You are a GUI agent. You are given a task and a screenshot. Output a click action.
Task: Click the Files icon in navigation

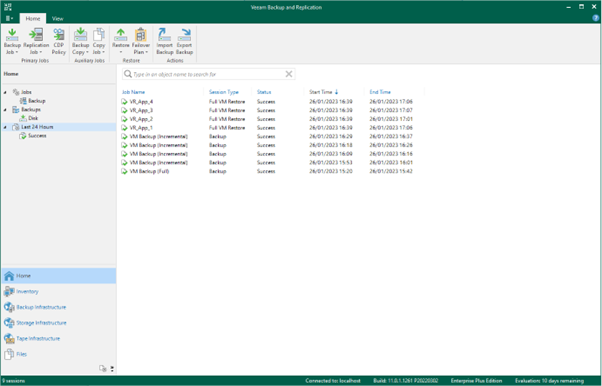click(x=9, y=354)
